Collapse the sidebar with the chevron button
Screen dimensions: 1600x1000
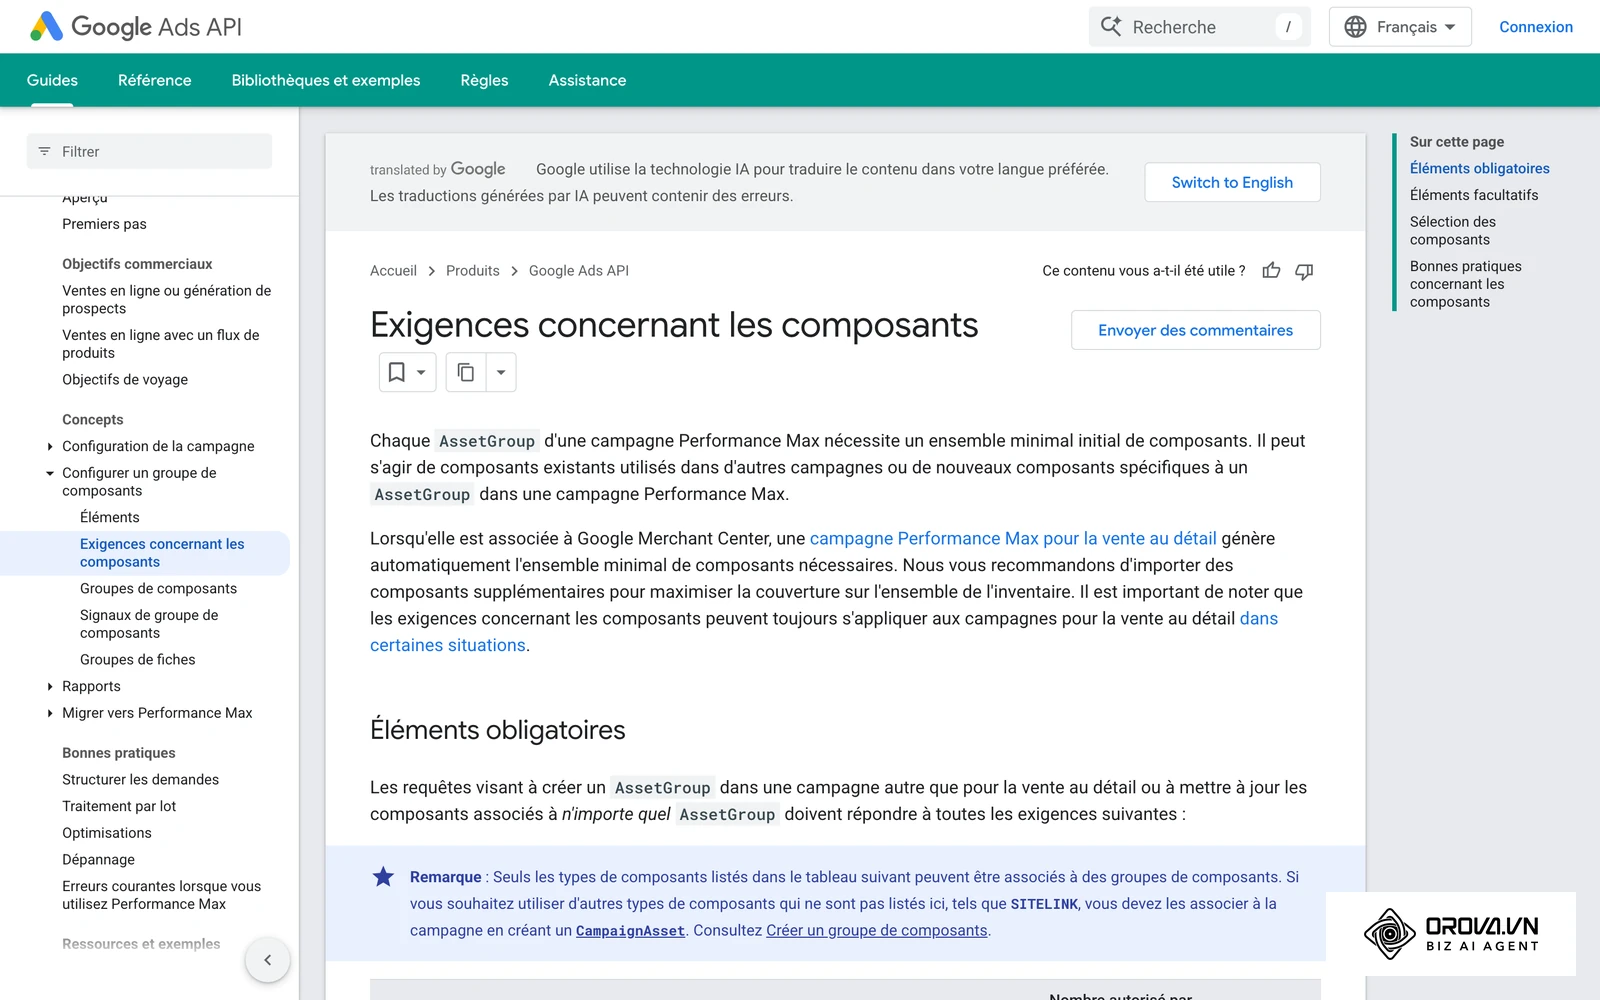click(x=267, y=960)
